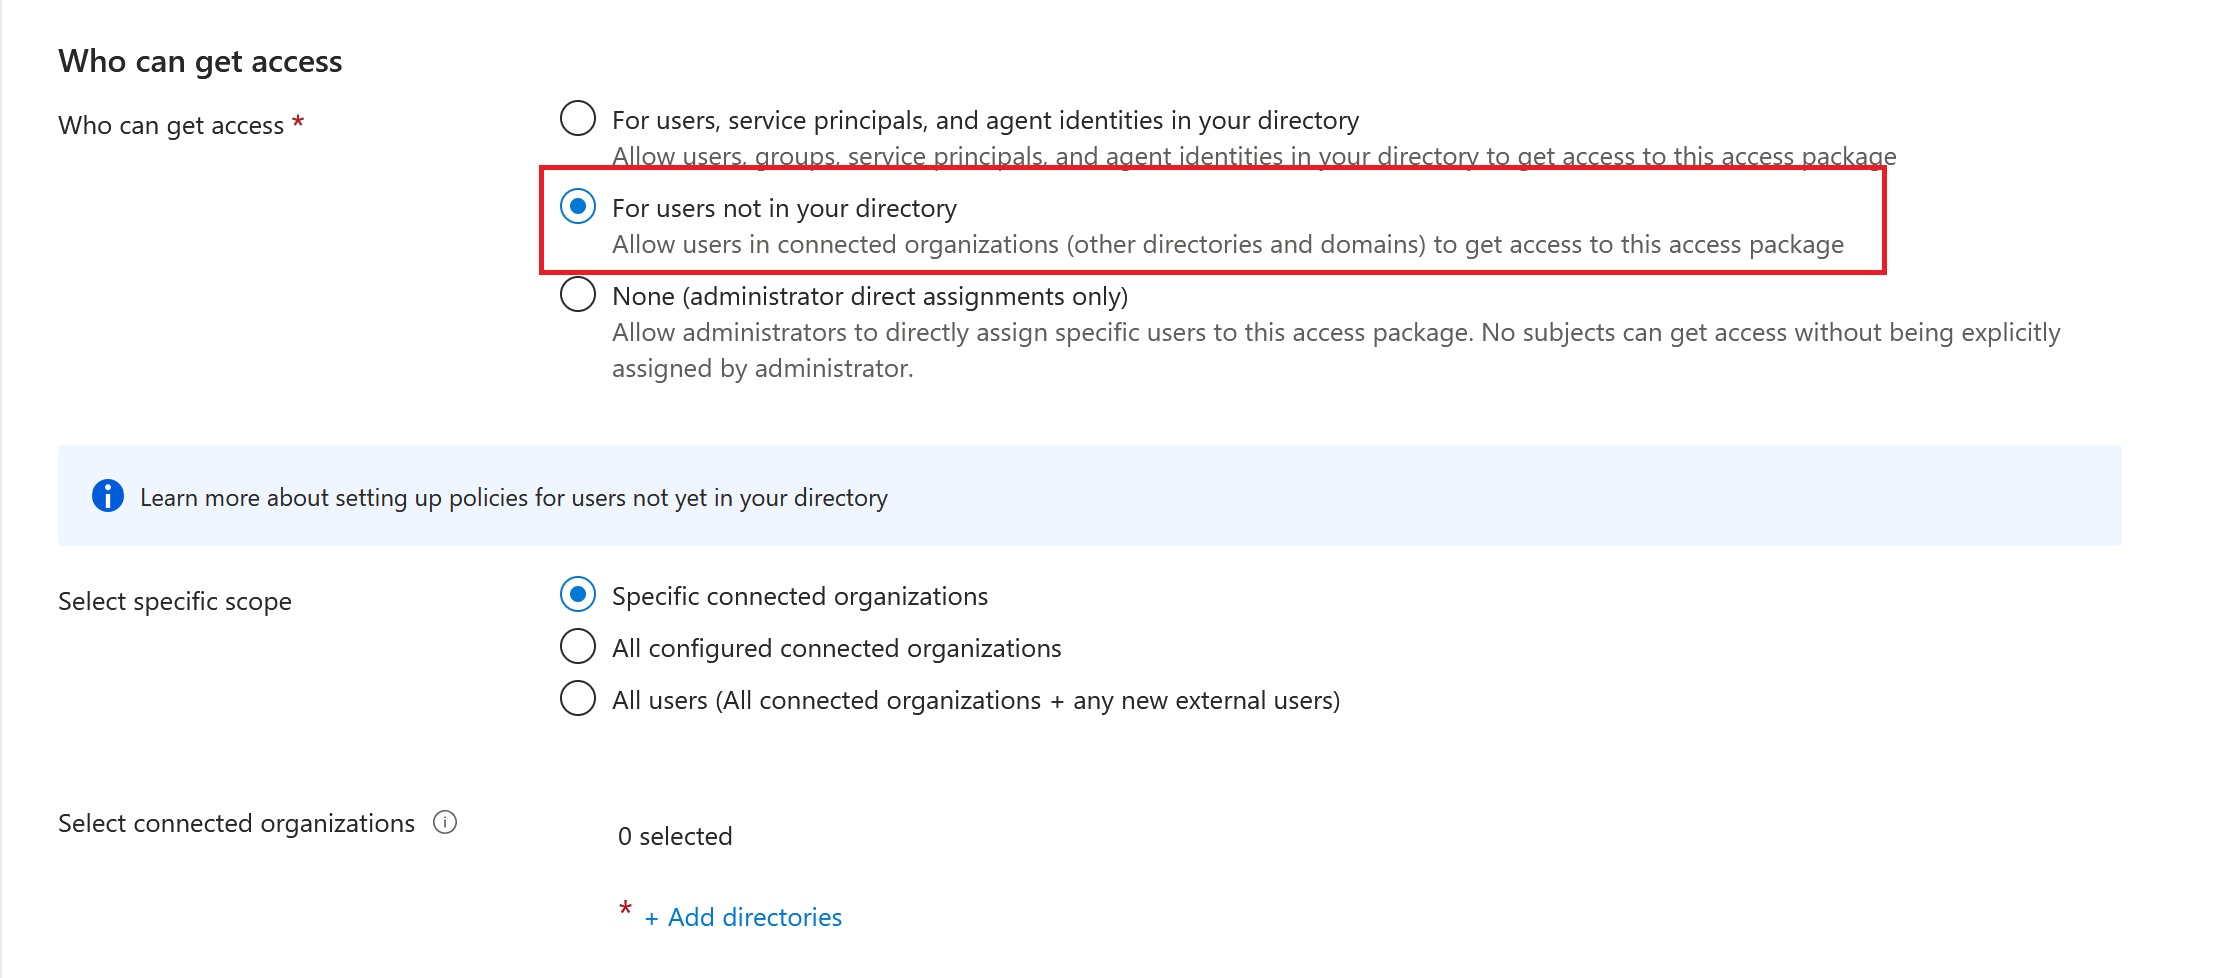Click the 'Allow users, groups, service principals' description text
The image size is (2222, 978).
coord(1253,156)
